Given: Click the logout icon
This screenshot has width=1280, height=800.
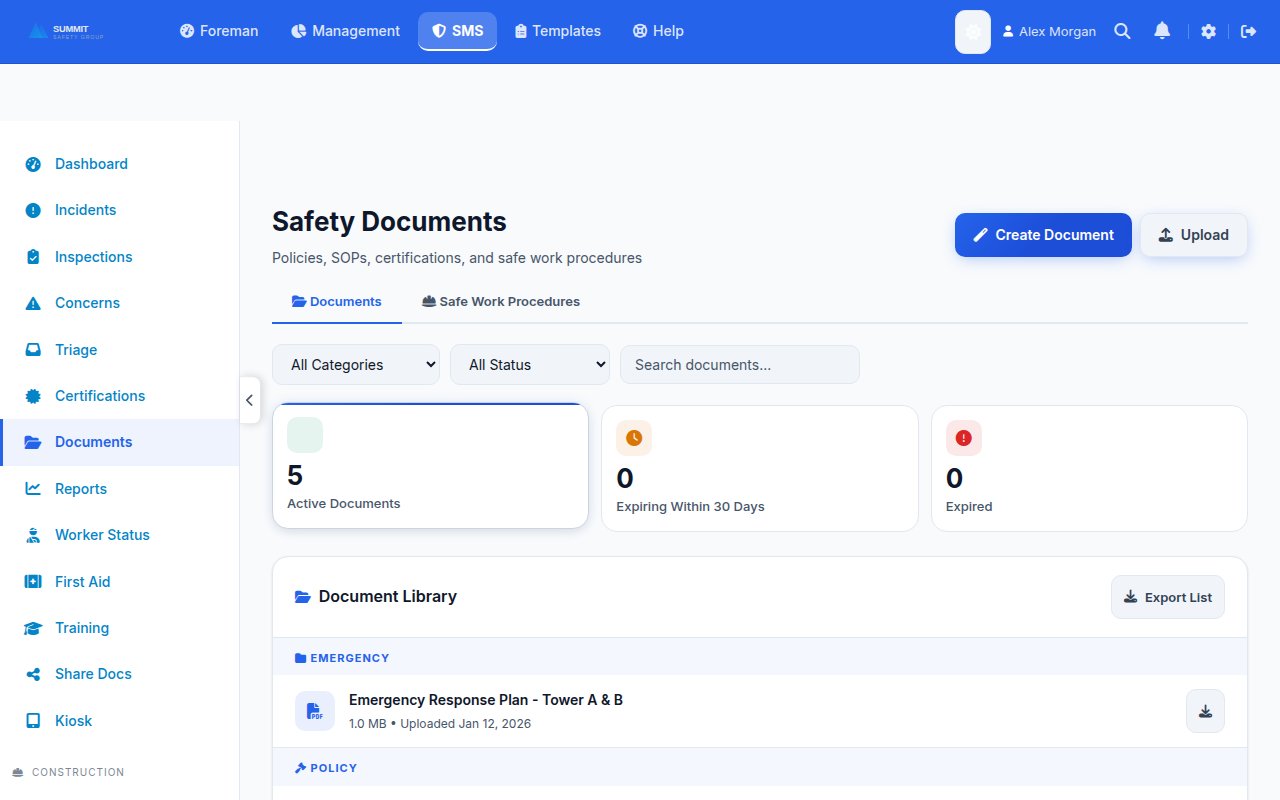Looking at the screenshot, I should tap(1248, 31).
